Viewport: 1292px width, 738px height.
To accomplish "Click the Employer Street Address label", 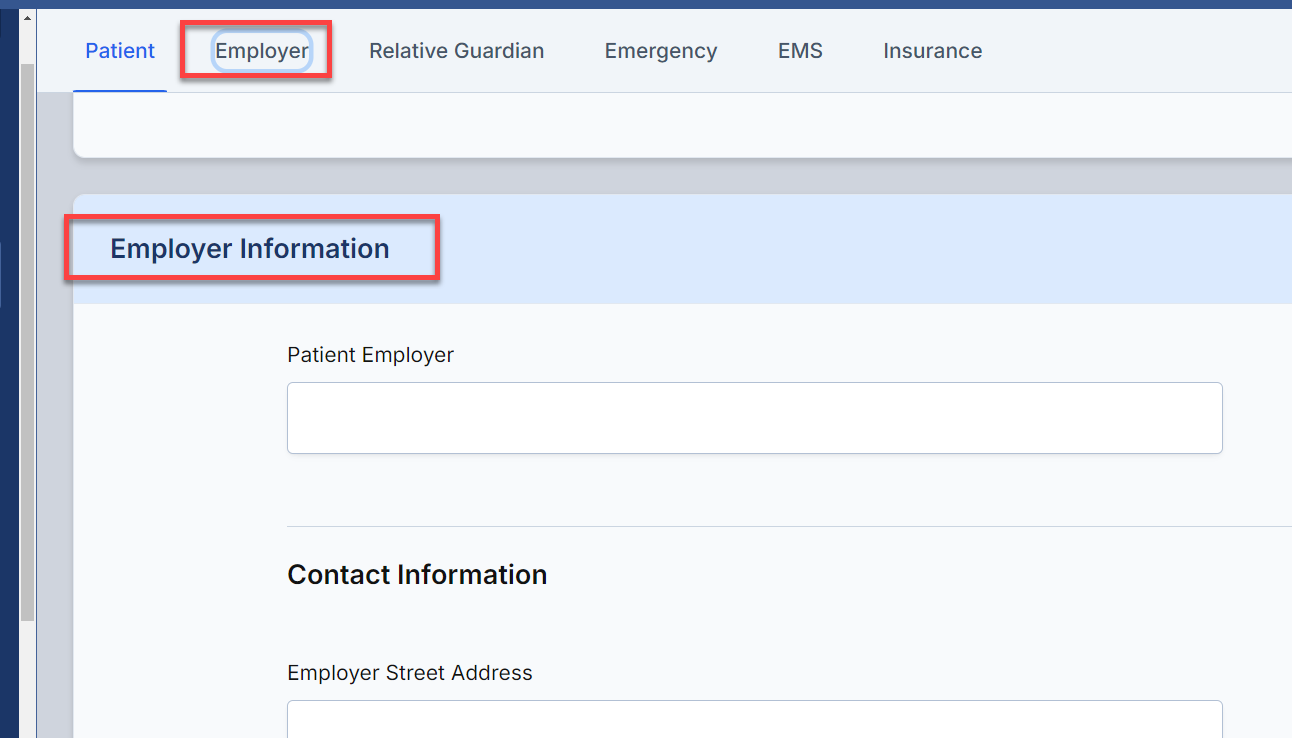I will click(410, 673).
